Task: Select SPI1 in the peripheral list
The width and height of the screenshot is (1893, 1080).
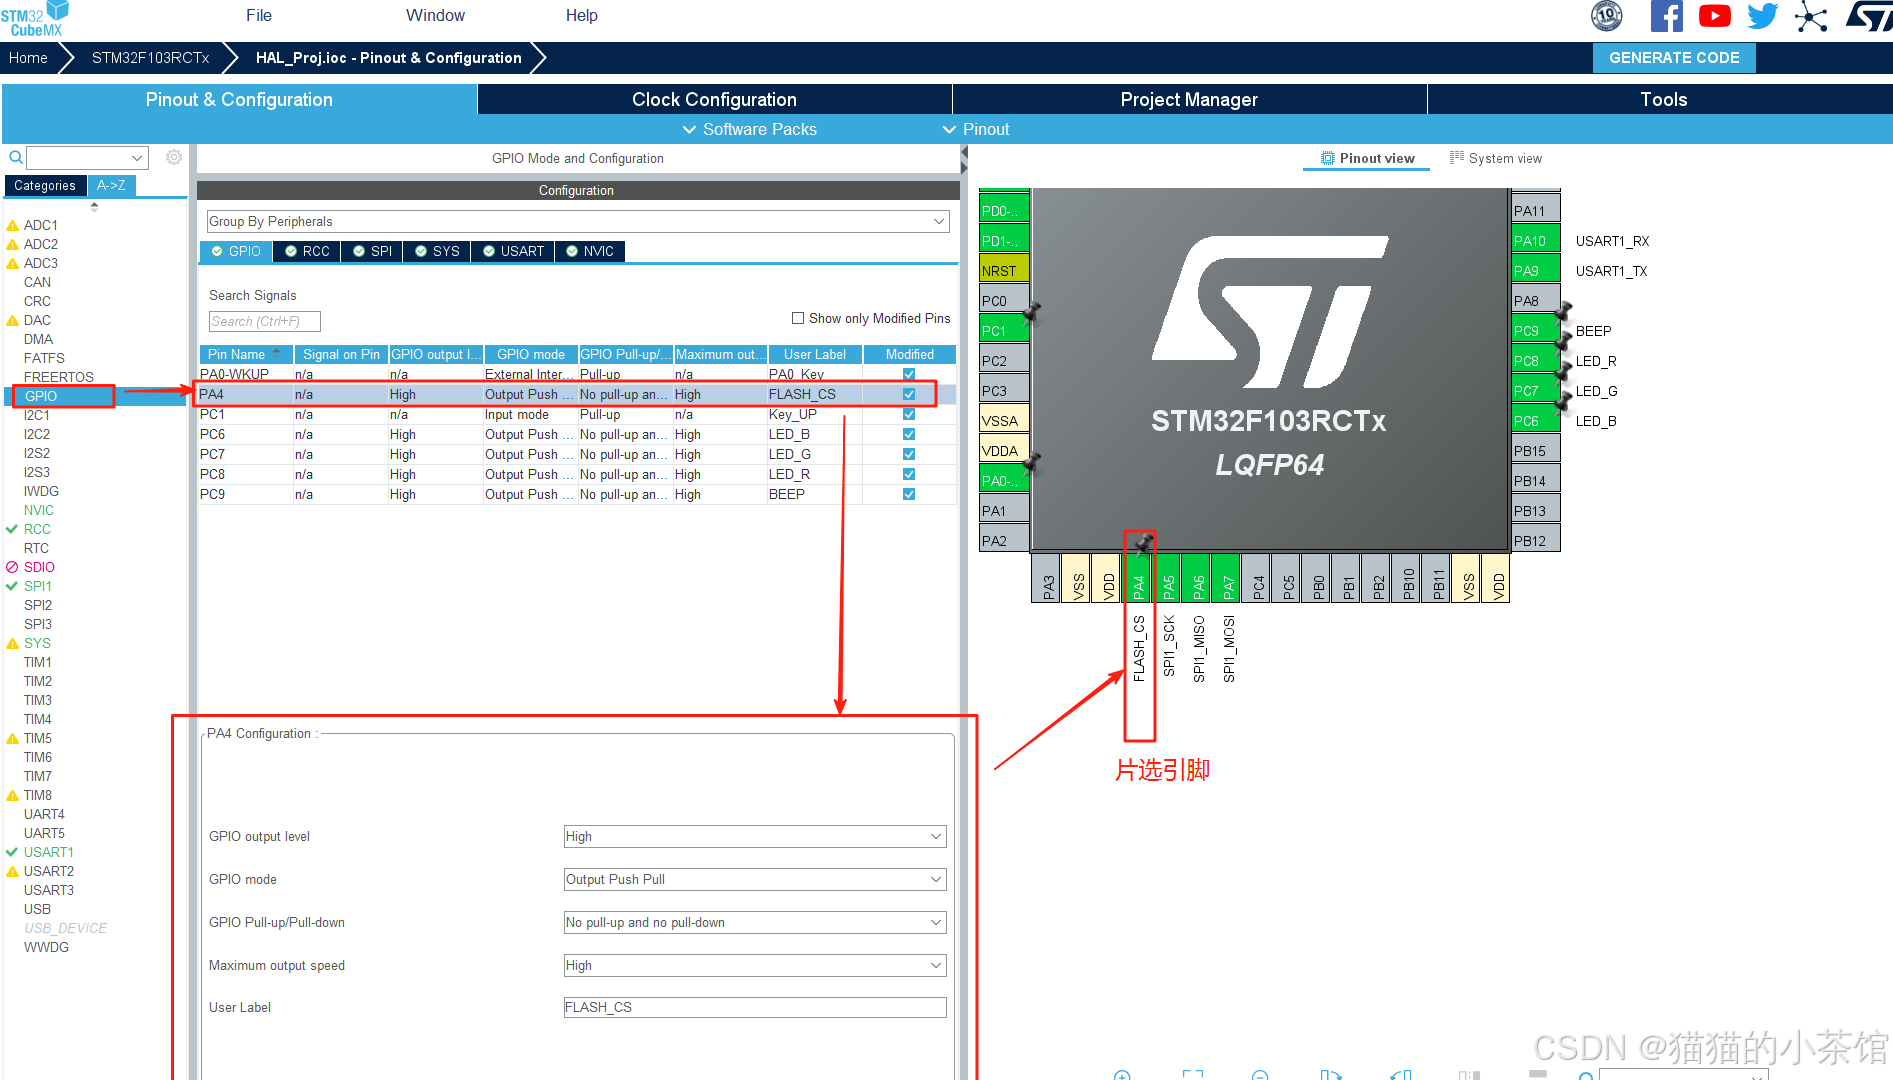Action: coord(37,586)
